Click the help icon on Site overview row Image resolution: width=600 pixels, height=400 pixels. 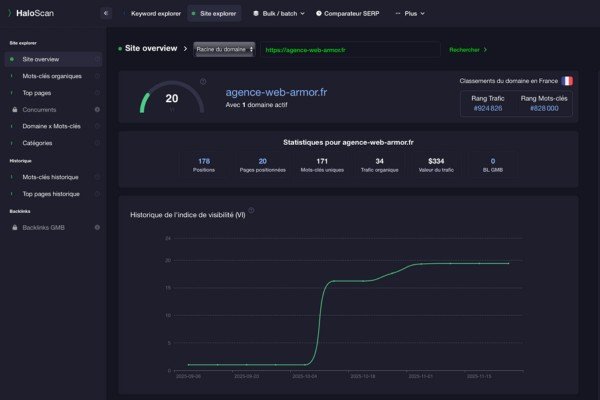97,59
